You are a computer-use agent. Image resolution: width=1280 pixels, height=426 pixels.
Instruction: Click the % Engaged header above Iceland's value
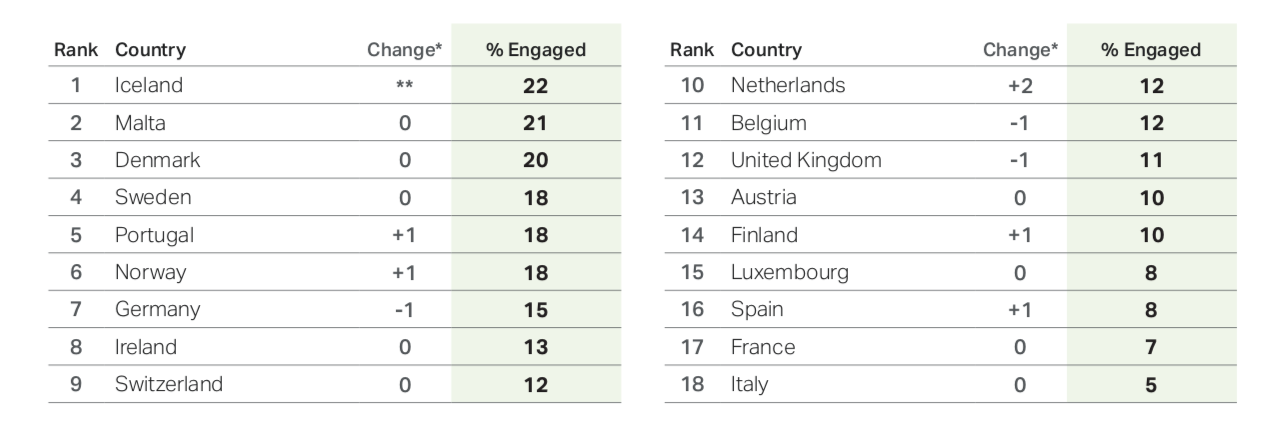coord(535,50)
